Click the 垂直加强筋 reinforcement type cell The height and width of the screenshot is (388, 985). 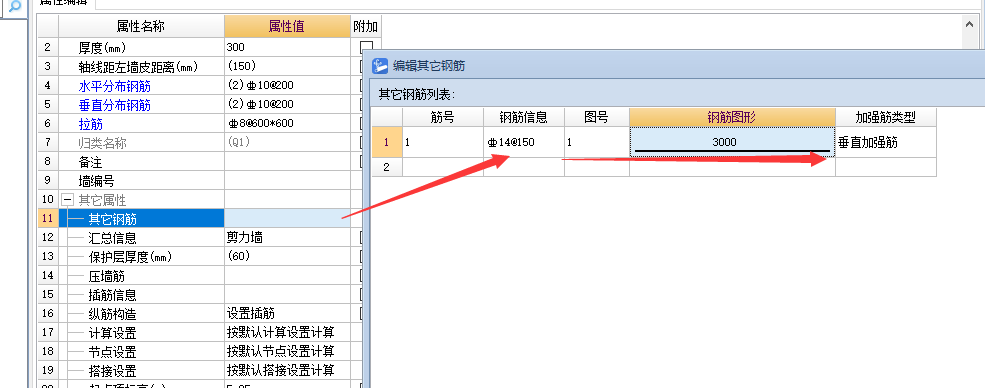(886, 143)
